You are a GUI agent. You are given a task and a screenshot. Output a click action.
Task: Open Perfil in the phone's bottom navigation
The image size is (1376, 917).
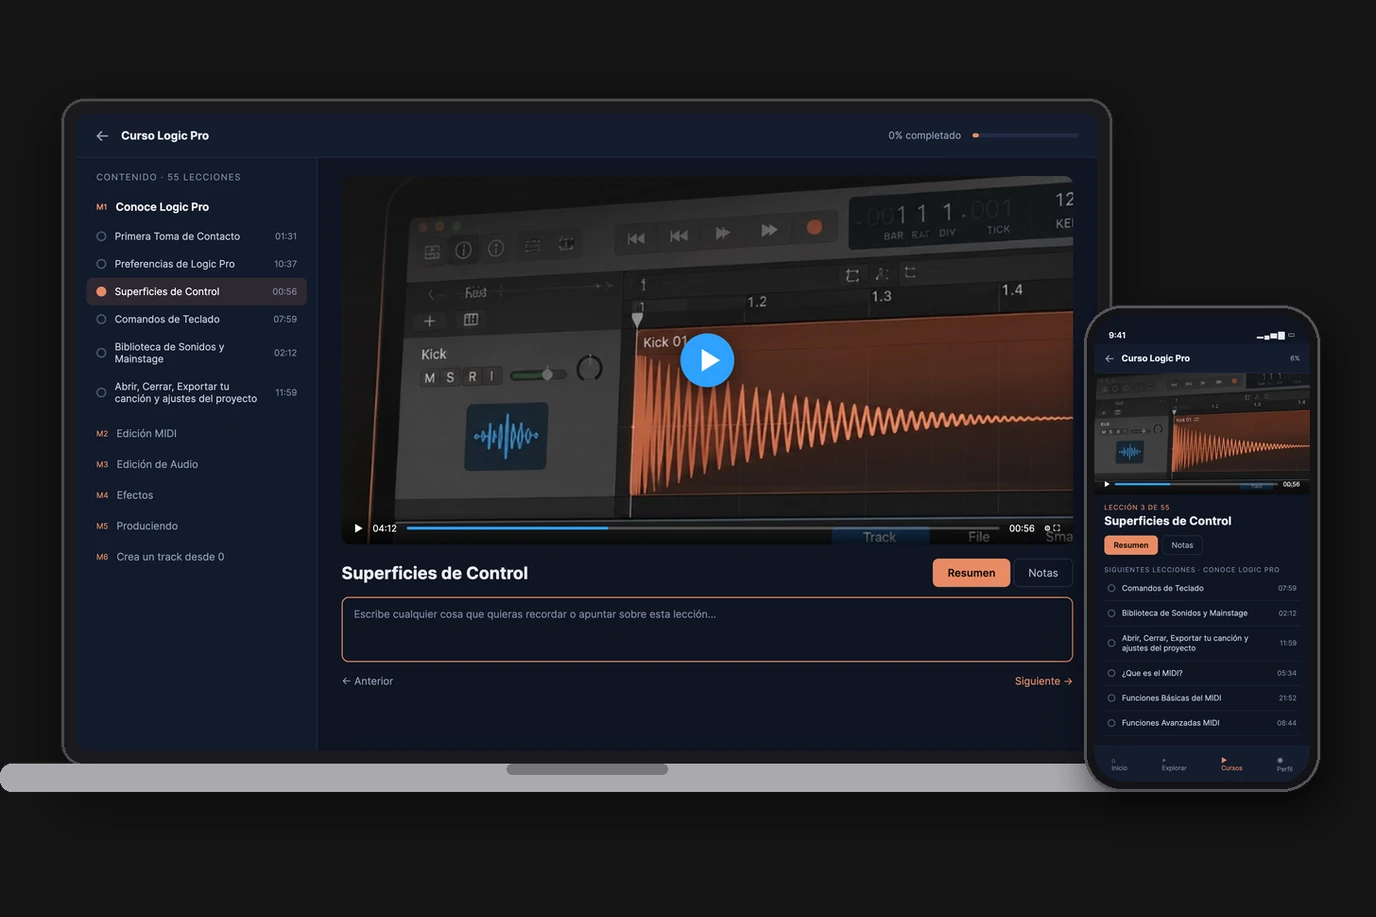tap(1284, 764)
